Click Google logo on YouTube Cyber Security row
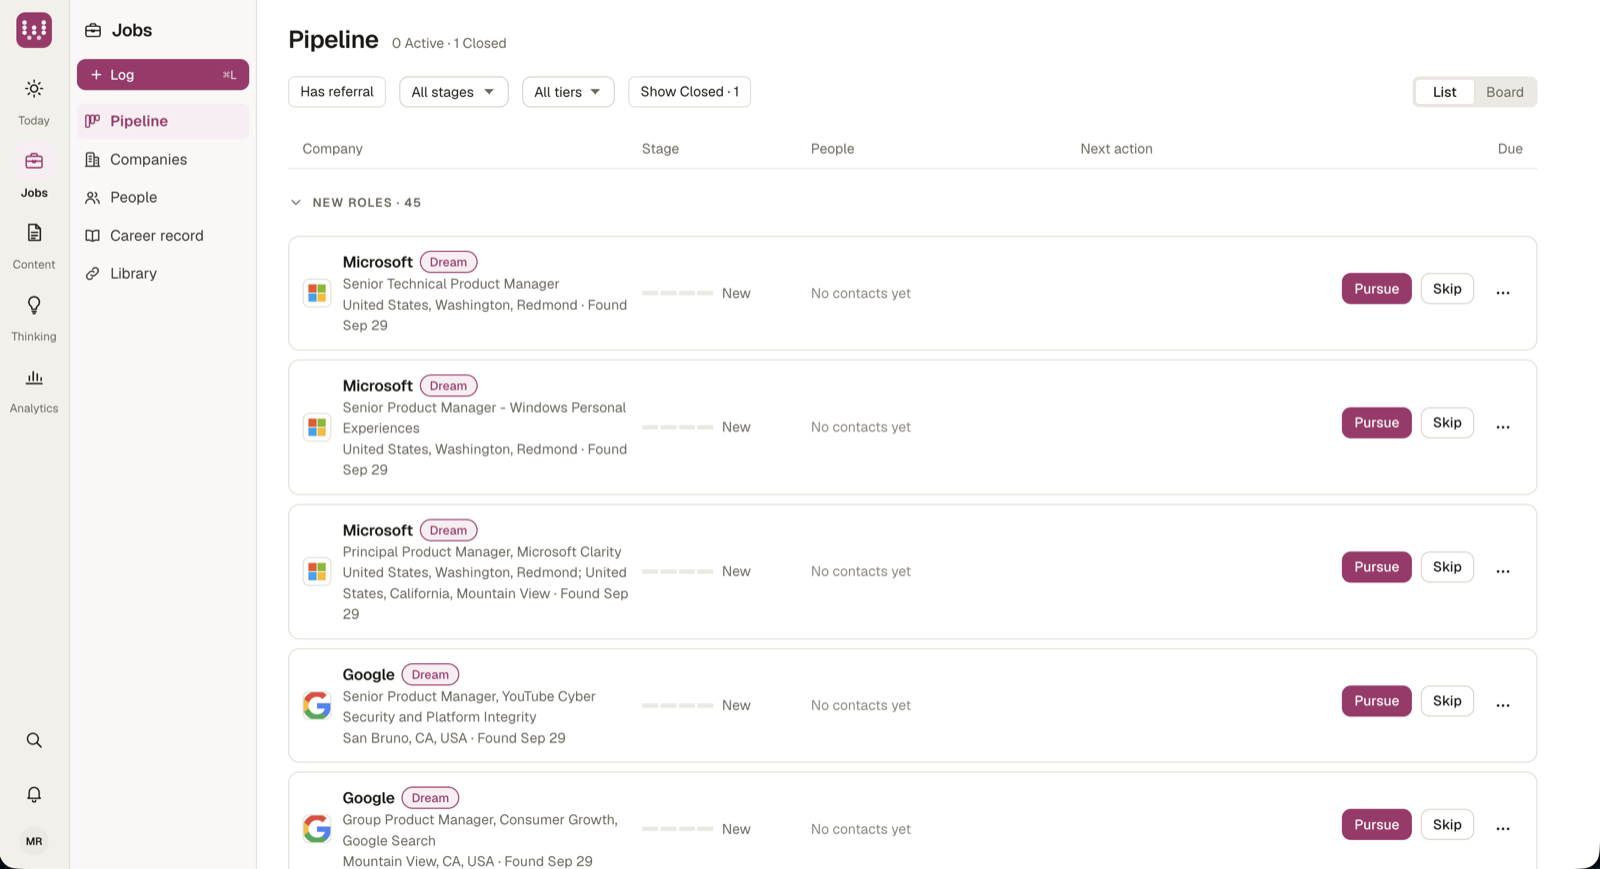The height and width of the screenshot is (869, 1600). coord(317,705)
